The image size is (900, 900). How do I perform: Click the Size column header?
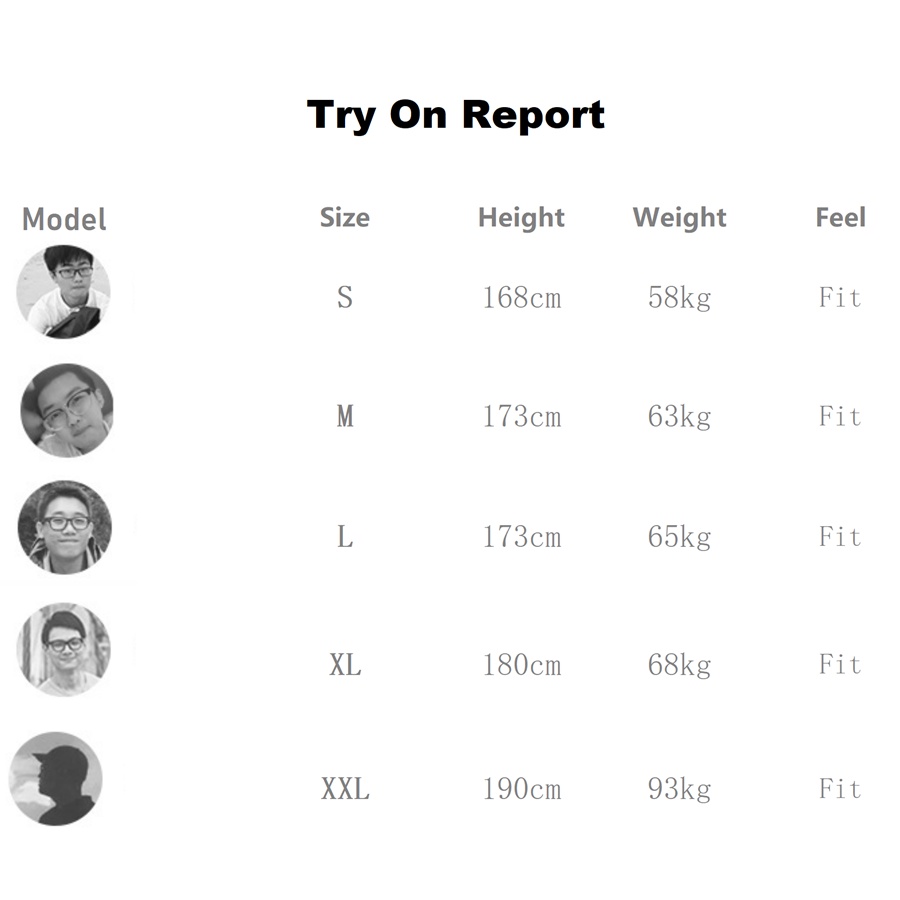tap(344, 217)
